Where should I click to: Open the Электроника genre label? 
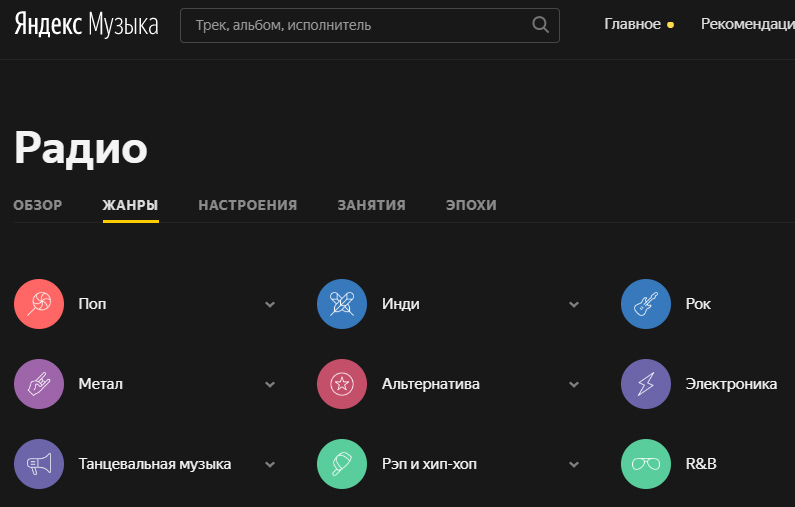click(x=731, y=384)
